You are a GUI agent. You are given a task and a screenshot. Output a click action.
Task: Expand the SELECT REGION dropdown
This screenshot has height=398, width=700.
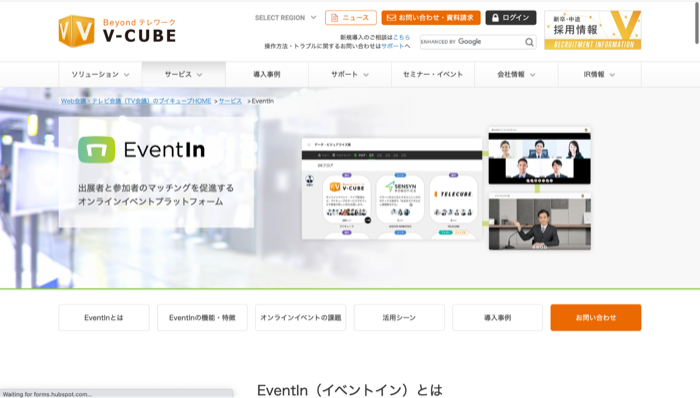(x=285, y=18)
